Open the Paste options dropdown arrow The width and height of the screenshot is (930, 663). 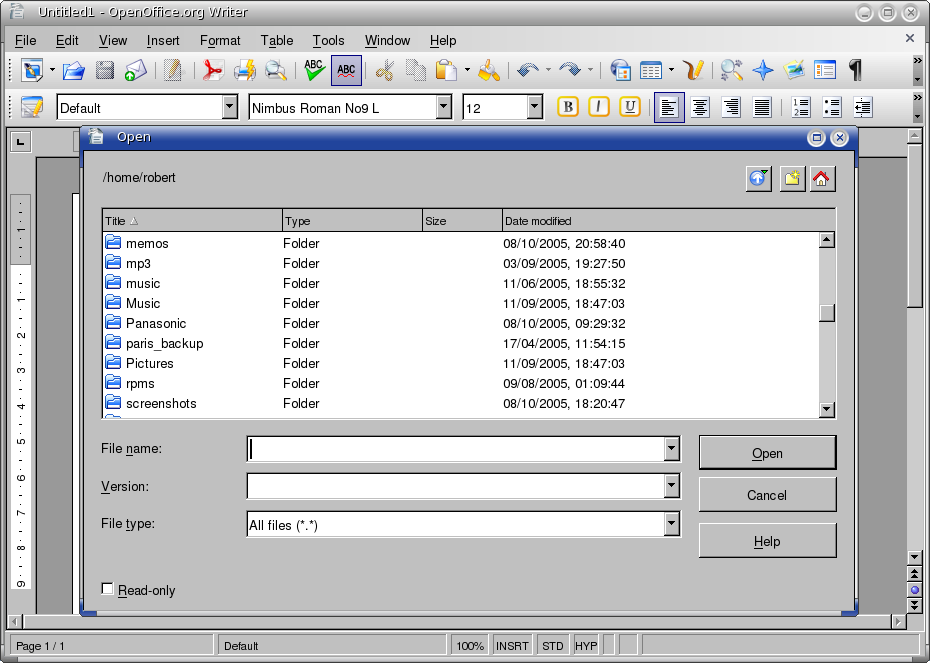[467, 71]
